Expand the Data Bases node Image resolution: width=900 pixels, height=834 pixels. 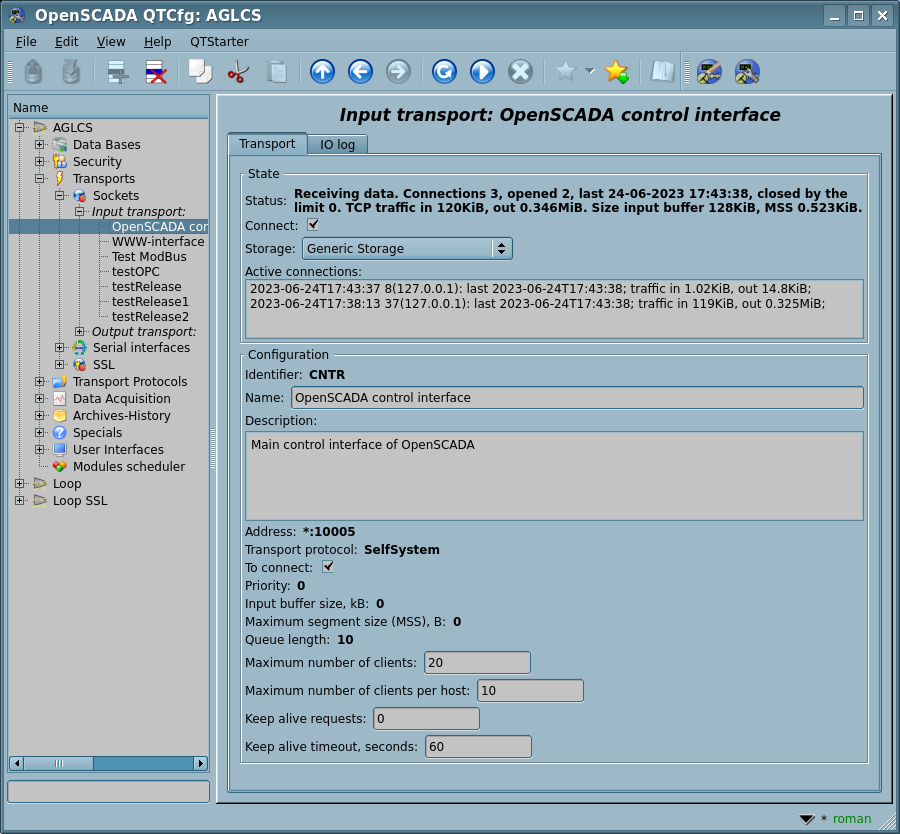tap(40, 145)
